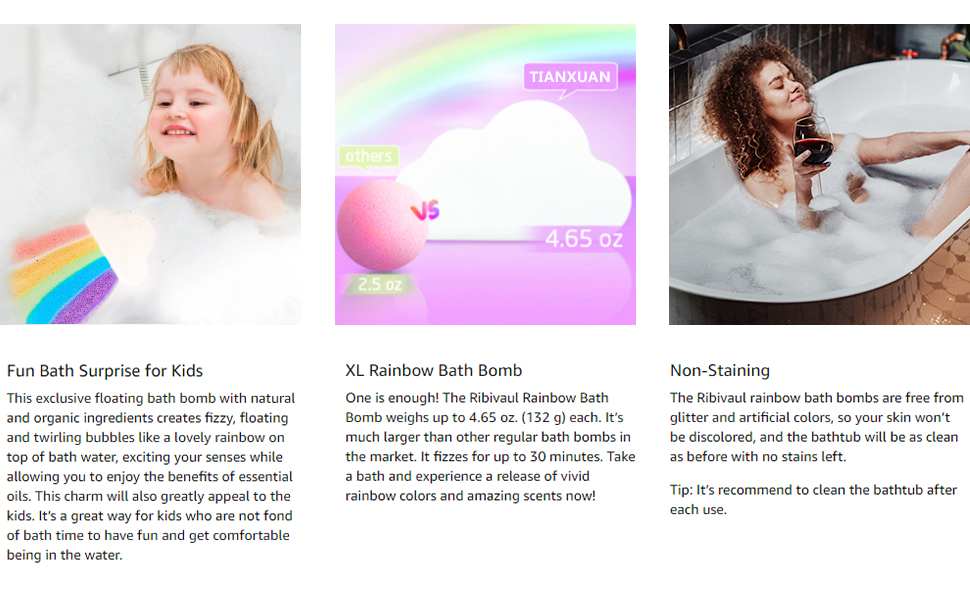Click 'Fun Bath Surprise for Kids' heading
Screen dimensions: 970x600
pyautogui.click(x=105, y=371)
